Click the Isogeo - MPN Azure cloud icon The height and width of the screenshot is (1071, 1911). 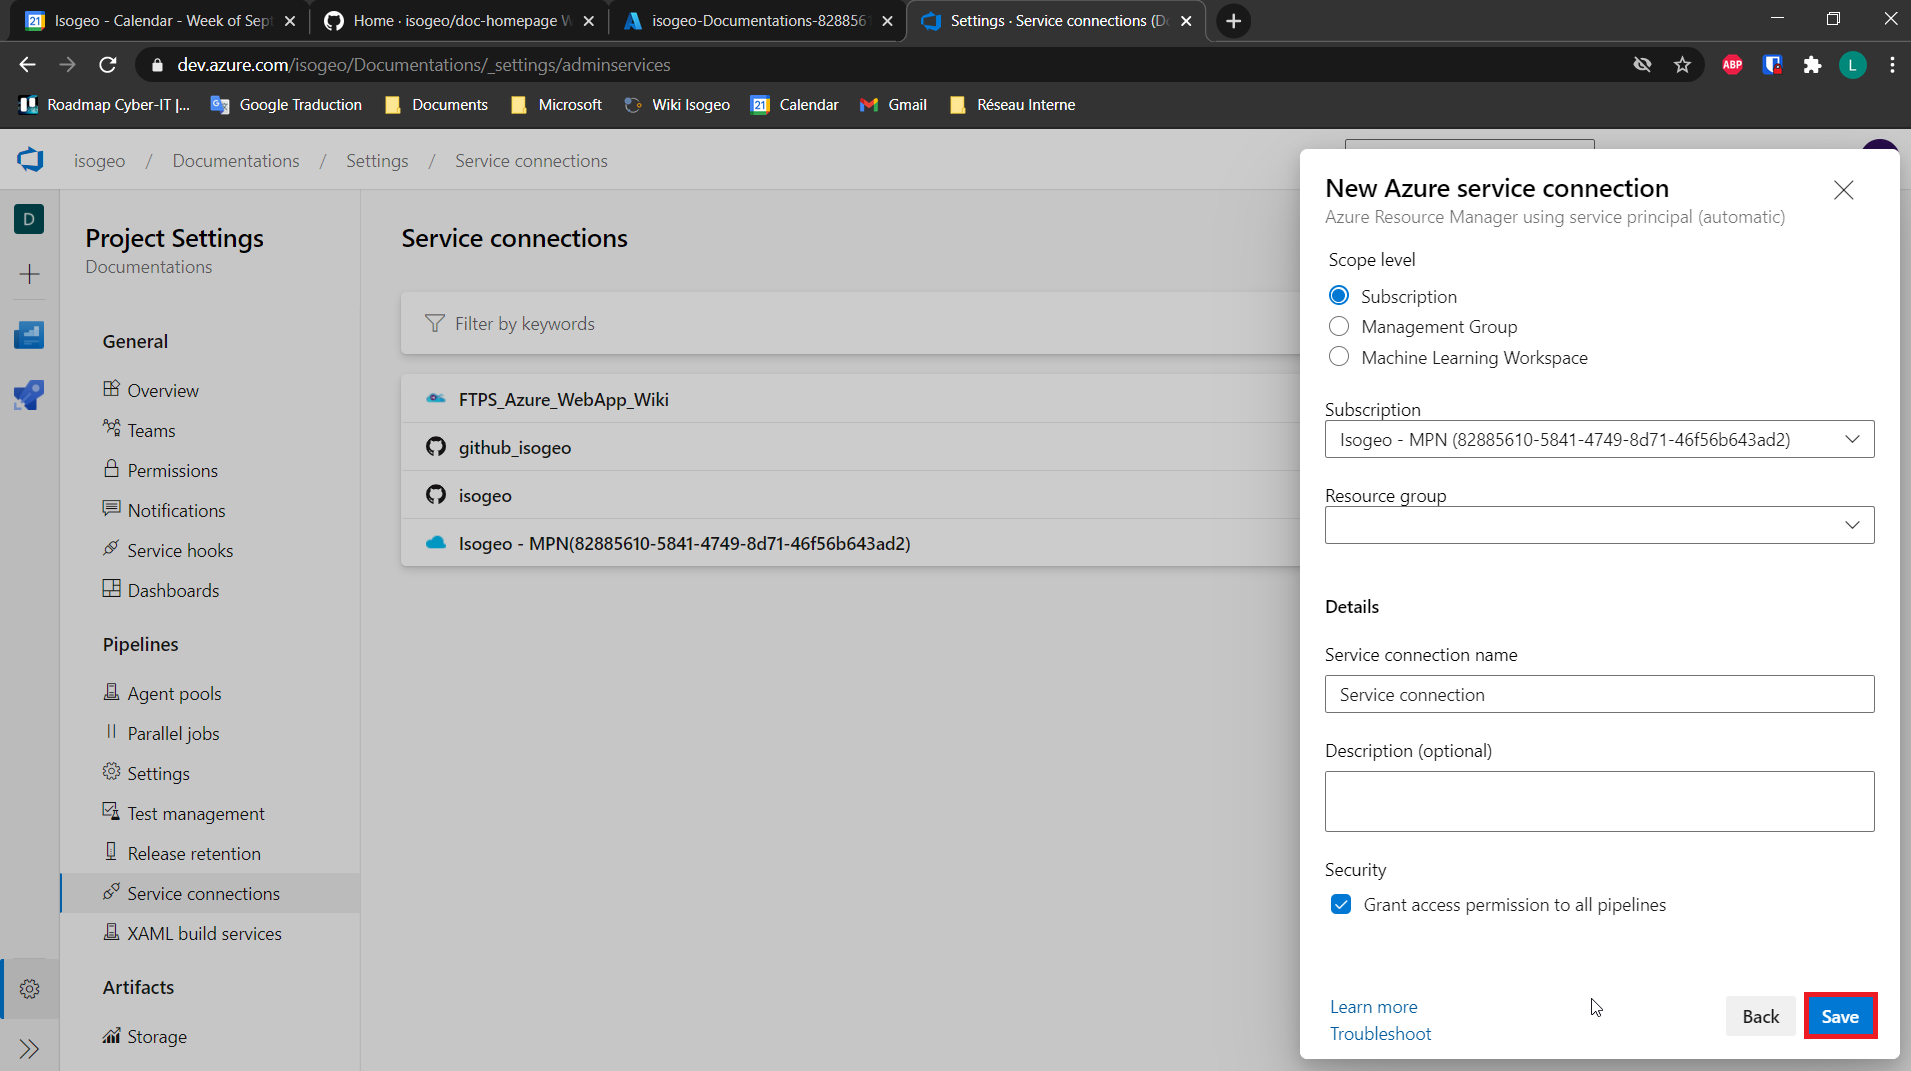point(436,542)
